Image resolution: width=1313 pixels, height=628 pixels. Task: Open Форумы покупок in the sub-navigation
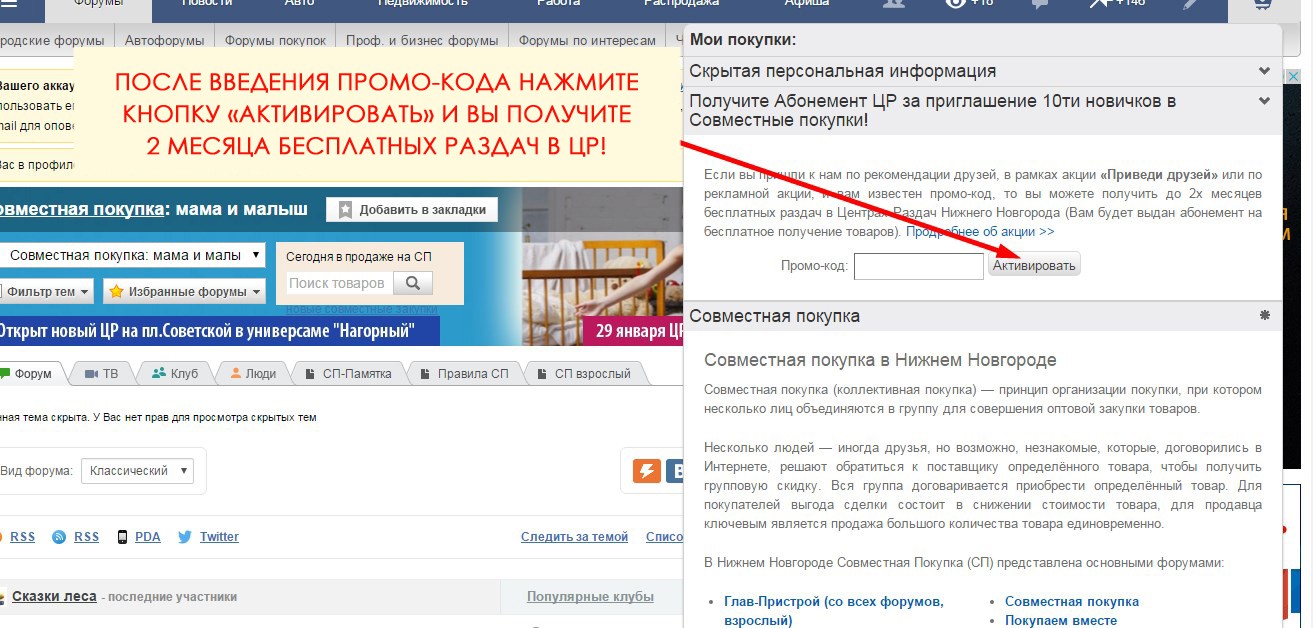point(275,41)
